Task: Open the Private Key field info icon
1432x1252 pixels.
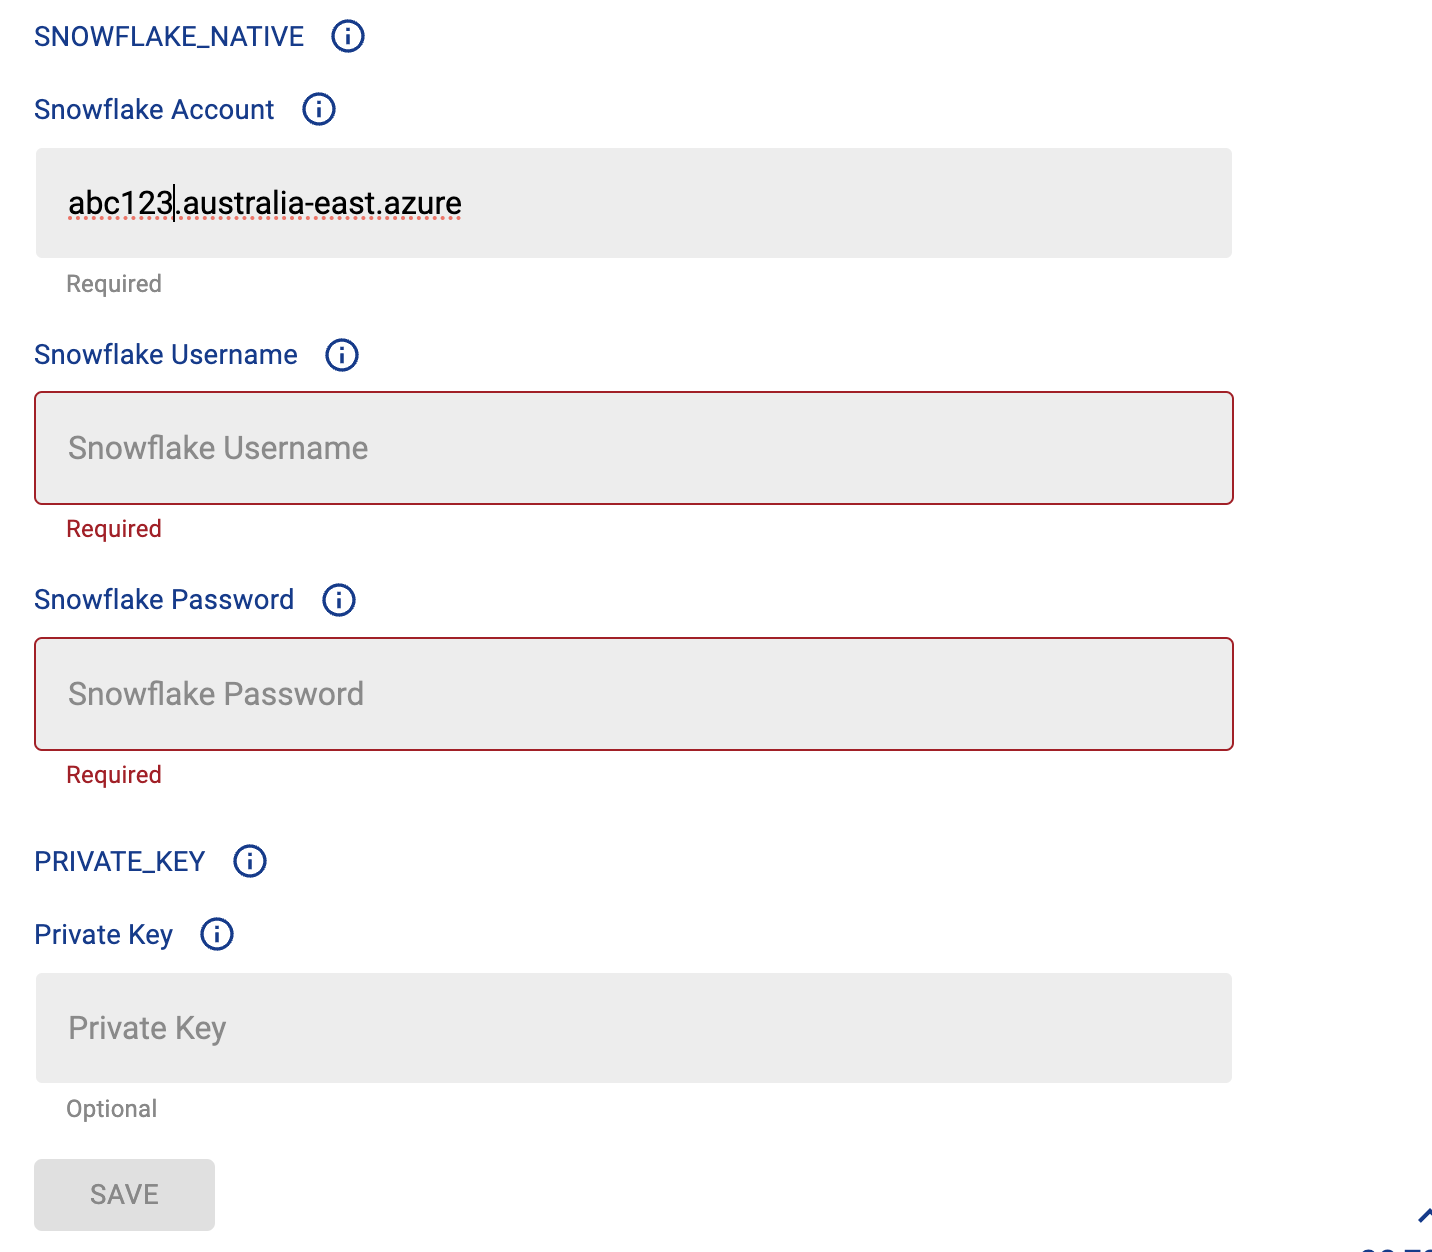Action: tap(217, 934)
